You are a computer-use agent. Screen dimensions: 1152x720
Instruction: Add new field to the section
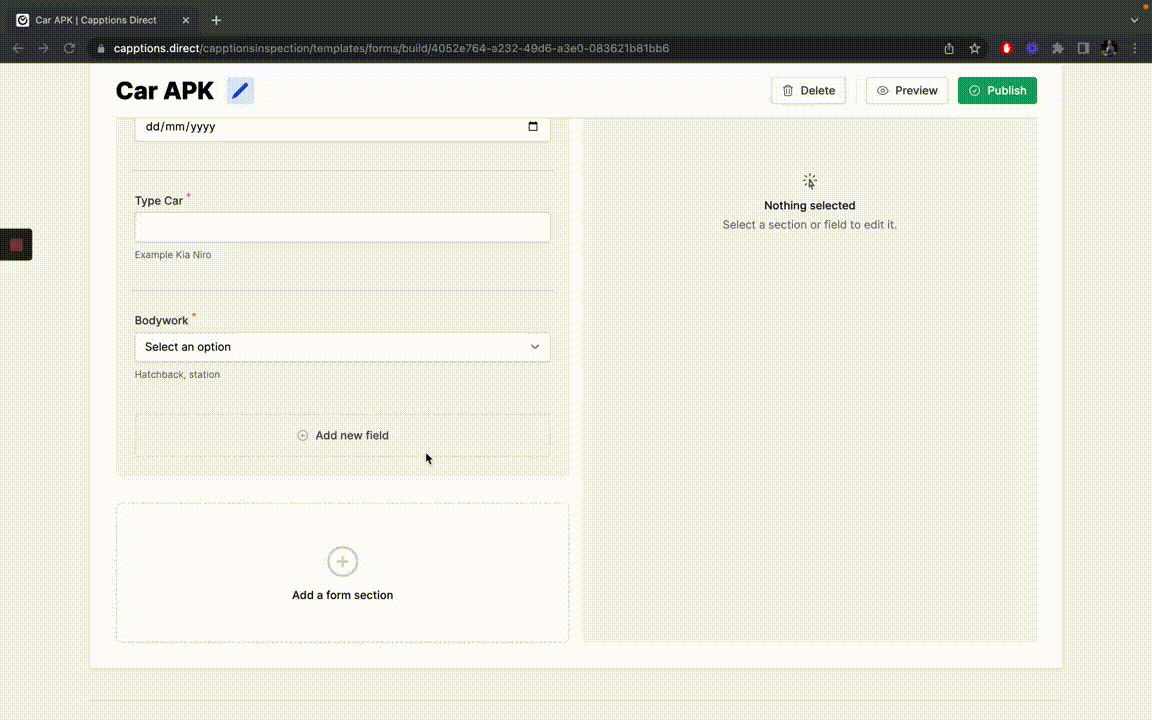(x=342, y=436)
